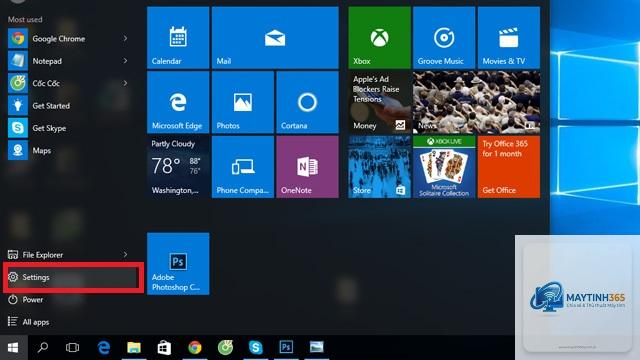
Task: Open Get Started from the list
Action: tap(69, 106)
